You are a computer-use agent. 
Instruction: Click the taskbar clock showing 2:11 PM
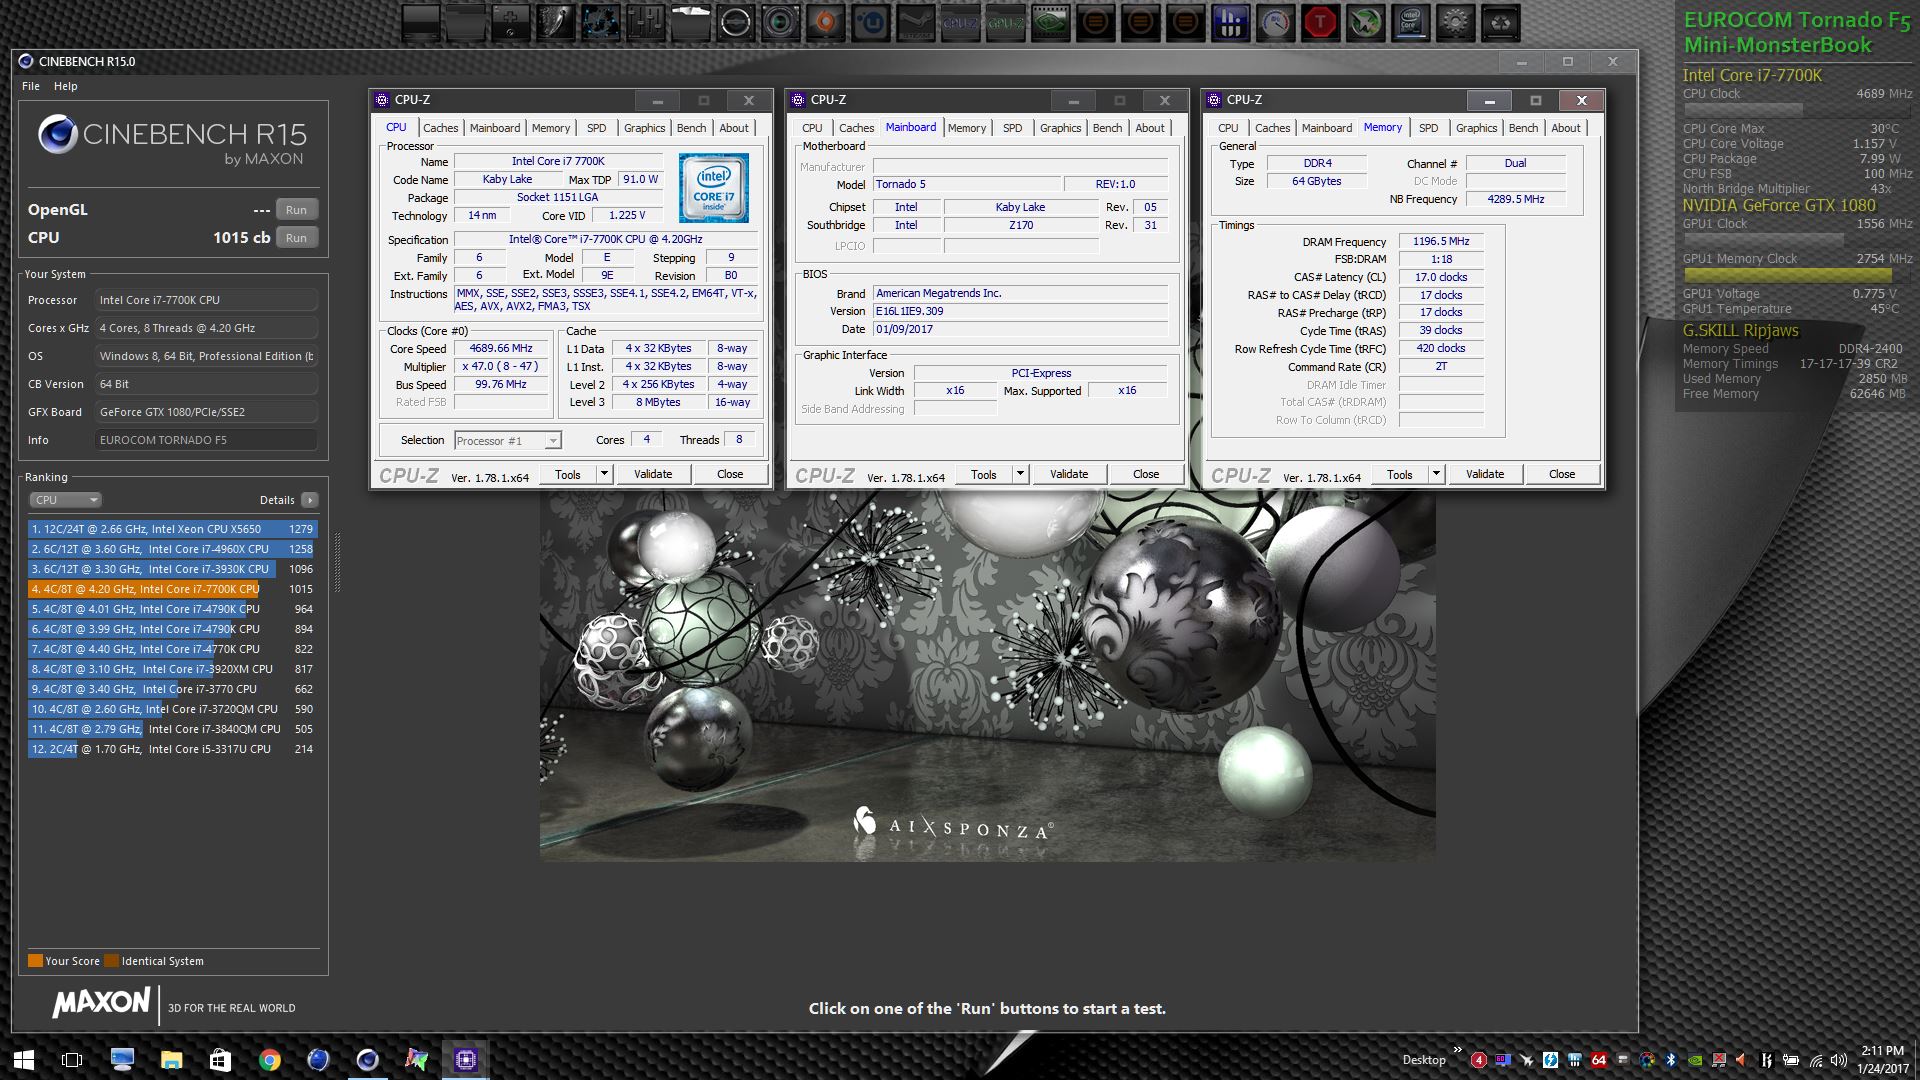(1883, 1059)
